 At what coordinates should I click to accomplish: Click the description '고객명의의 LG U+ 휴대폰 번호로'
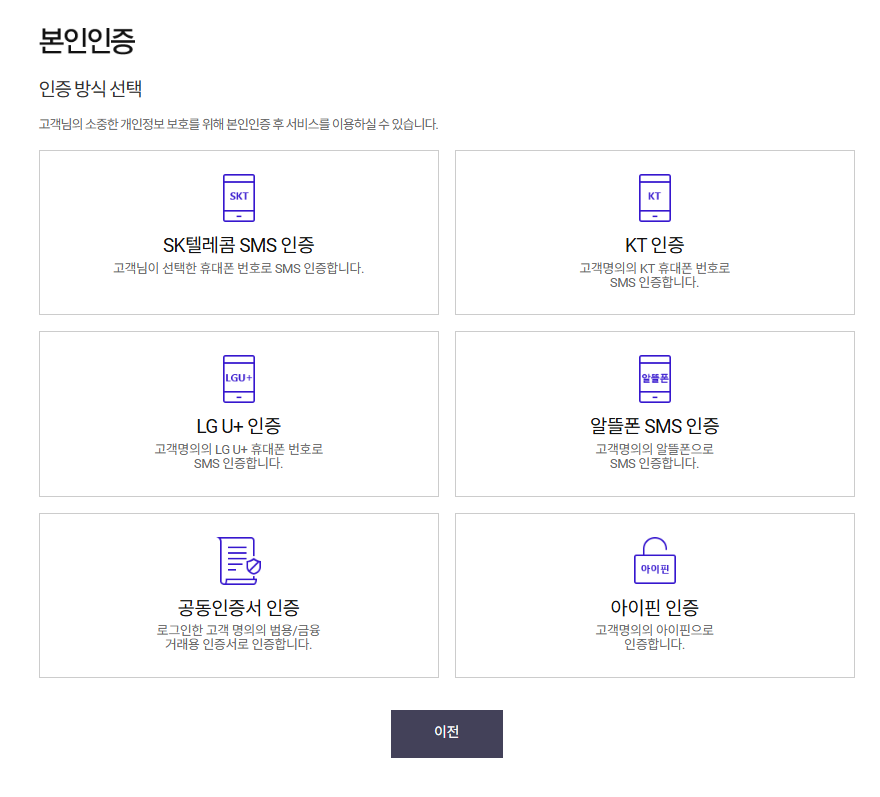tap(239, 449)
